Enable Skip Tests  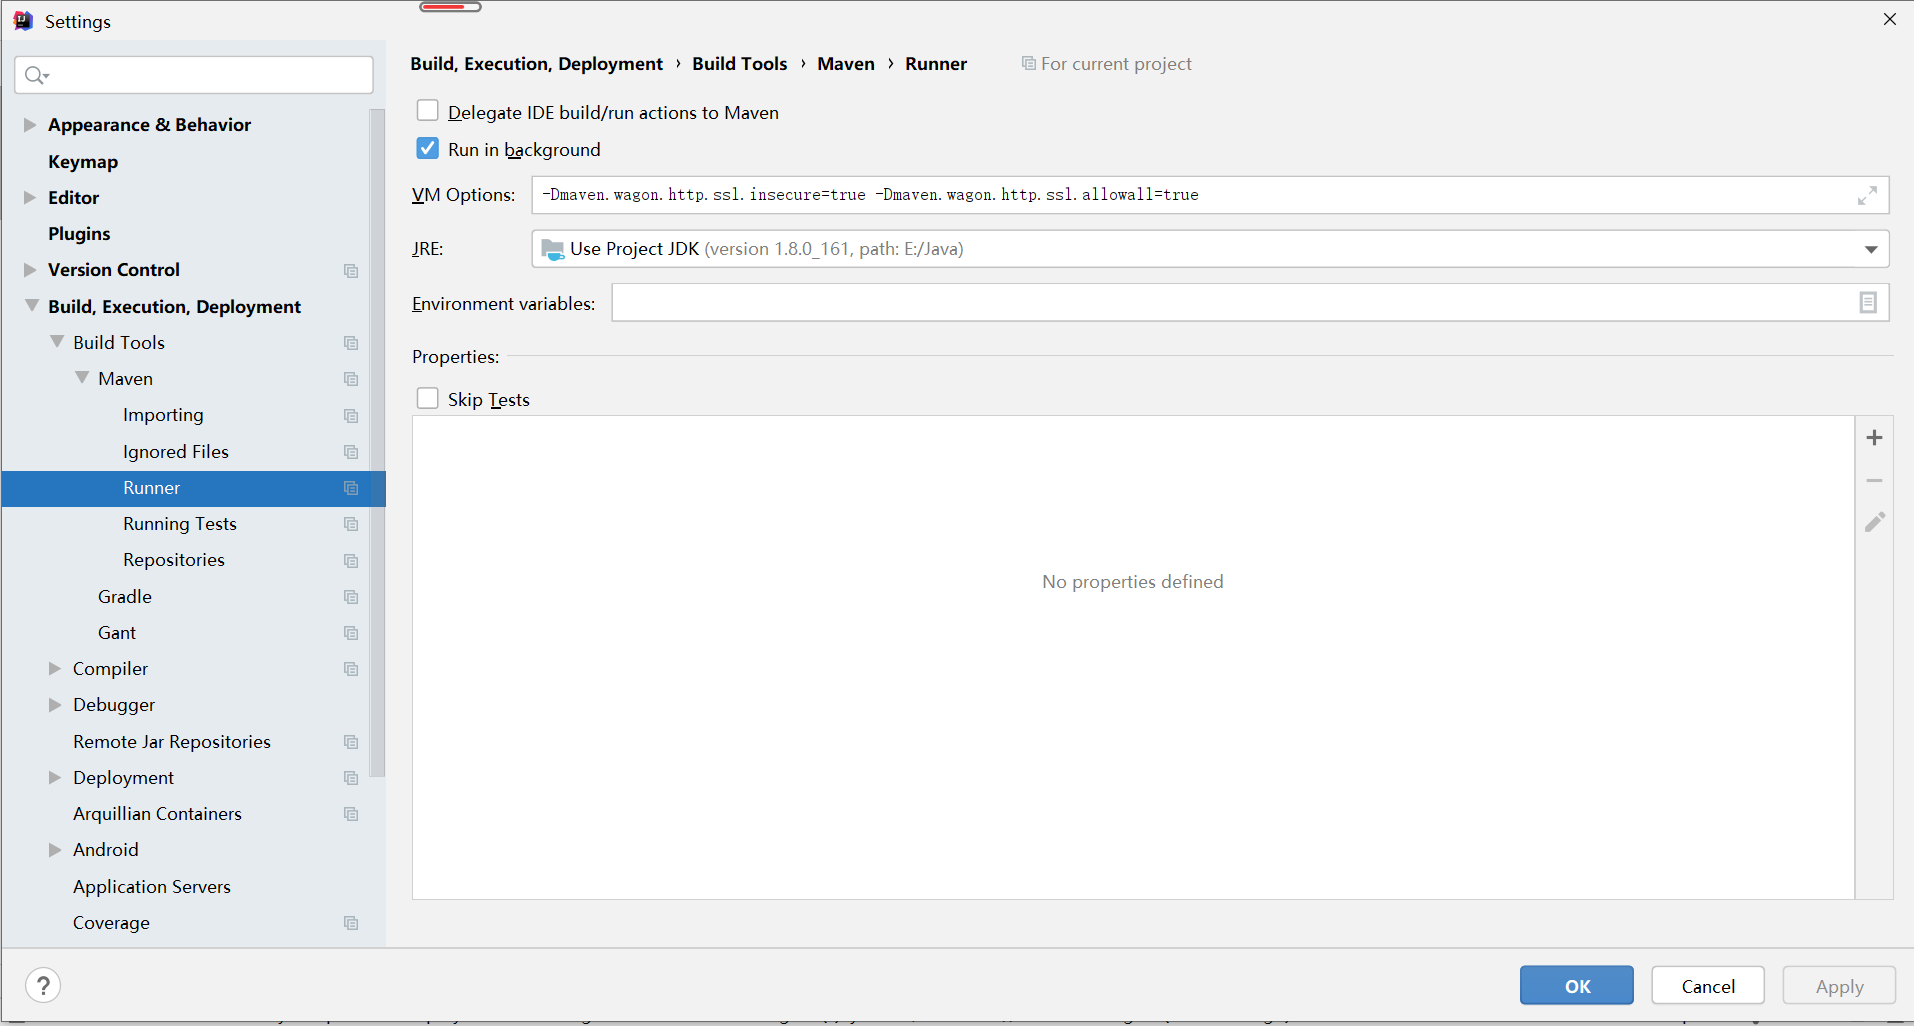pyautogui.click(x=427, y=397)
